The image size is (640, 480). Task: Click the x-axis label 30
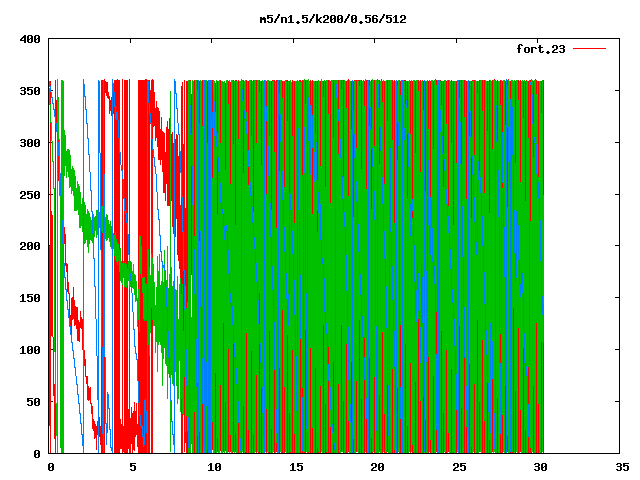pos(540,467)
